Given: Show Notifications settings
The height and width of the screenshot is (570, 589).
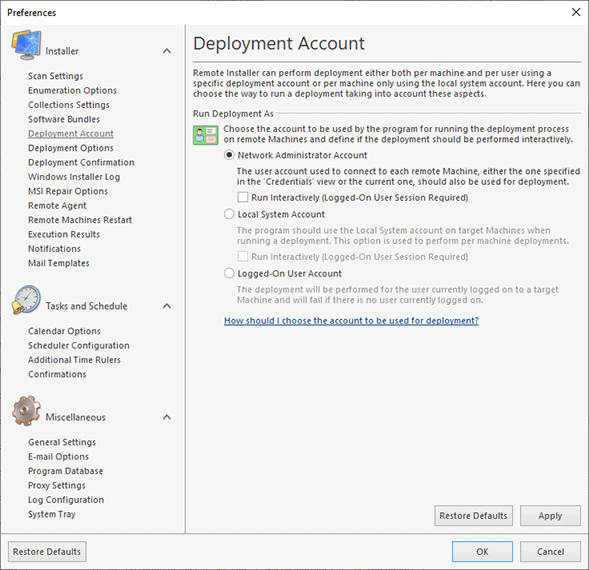Looking at the screenshot, I should click(54, 249).
